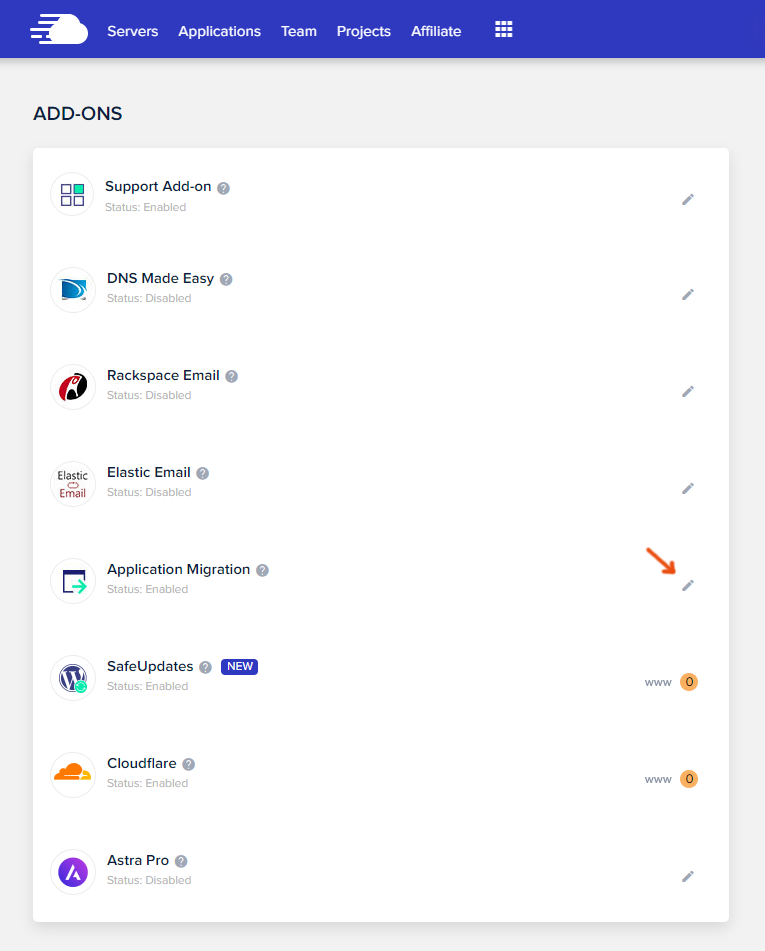Image resolution: width=765 pixels, height=951 pixels.
Task: Open help for SafeUpdates
Action: 206,667
